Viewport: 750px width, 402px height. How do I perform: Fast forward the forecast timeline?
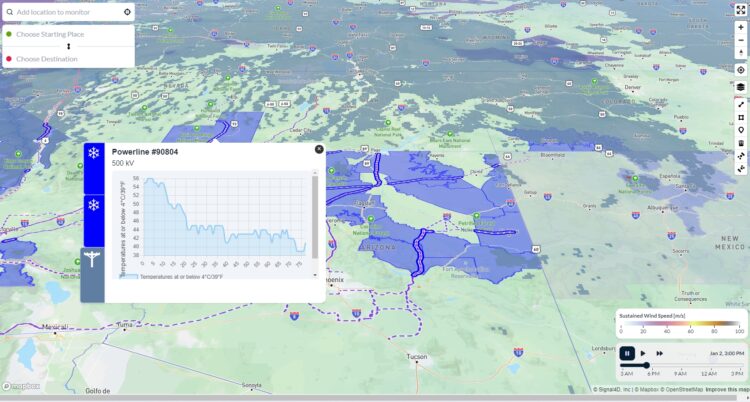pyautogui.click(x=660, y=353)
